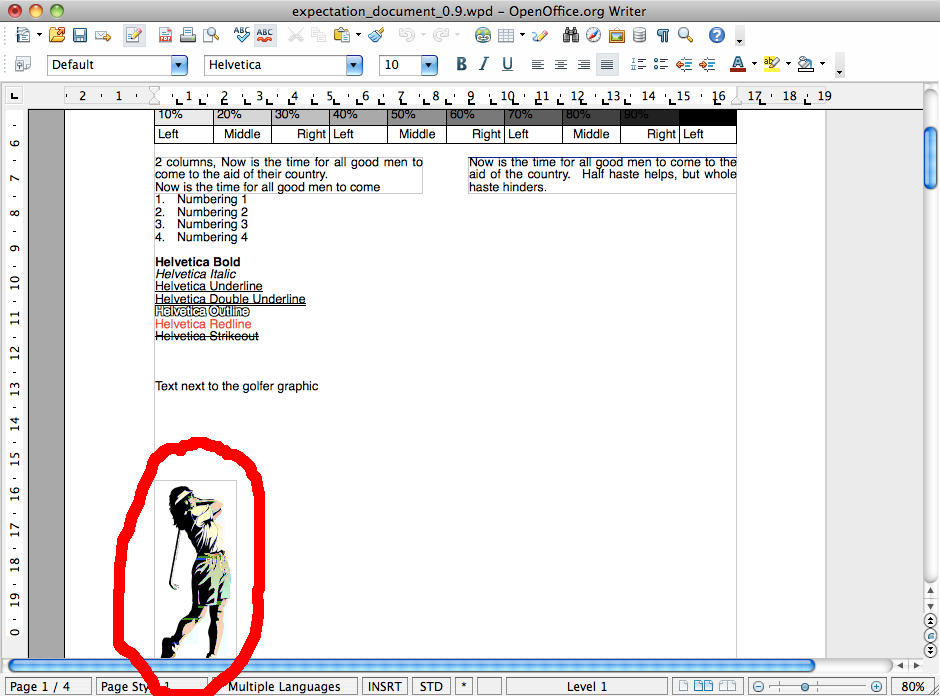Image resolution: width=940 pixels, height=696 pixels.
Task: Toggle nonprinting characters pilcrow
Action: (662, 36)
